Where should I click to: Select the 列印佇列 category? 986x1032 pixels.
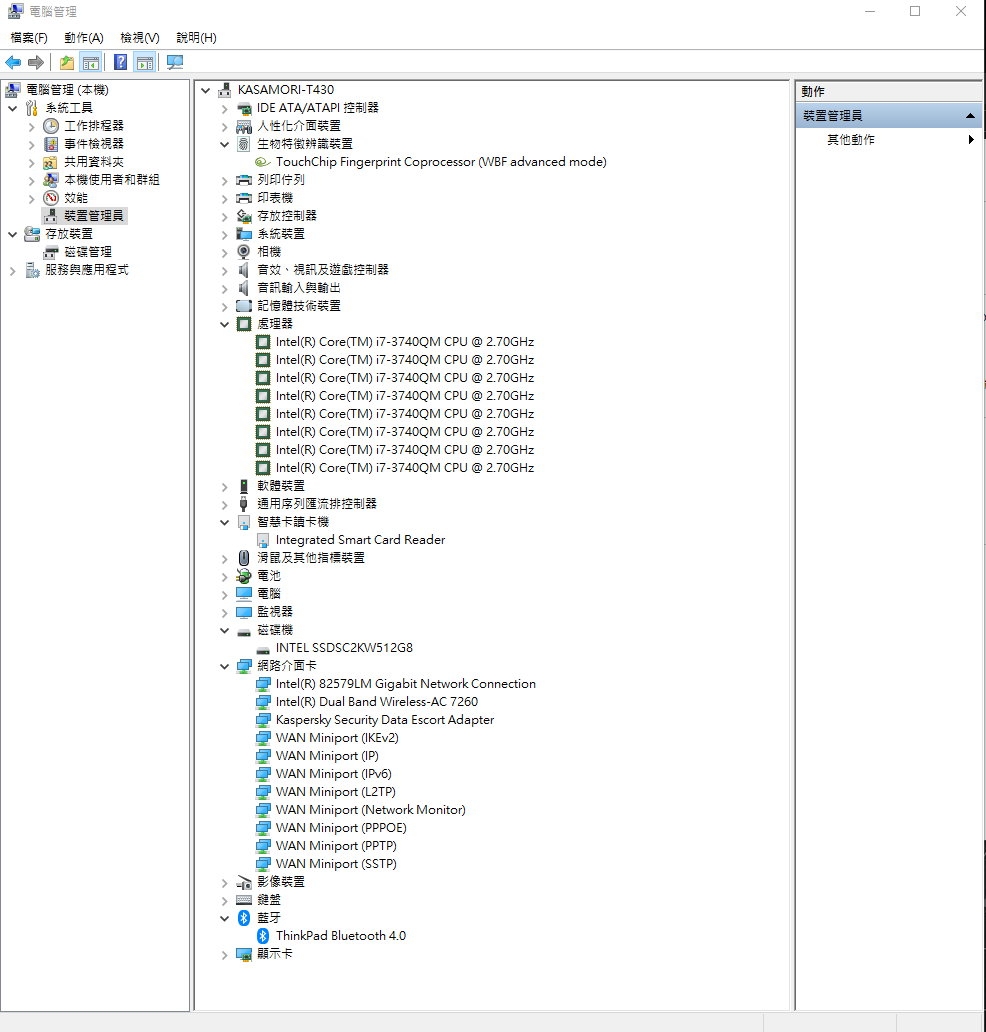tap(281, 180)
